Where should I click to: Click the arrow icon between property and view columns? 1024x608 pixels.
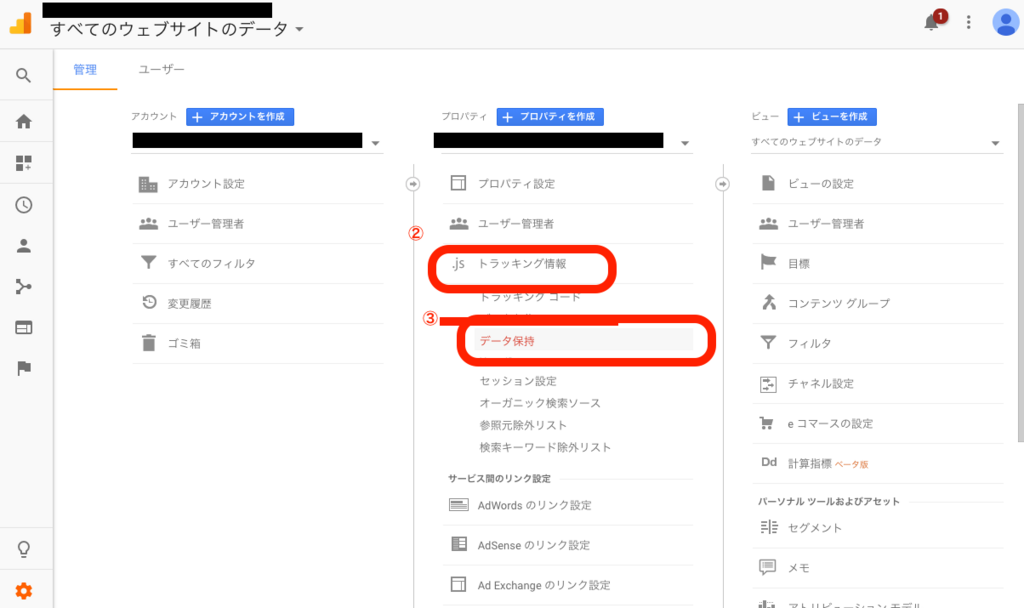[722, 184]
